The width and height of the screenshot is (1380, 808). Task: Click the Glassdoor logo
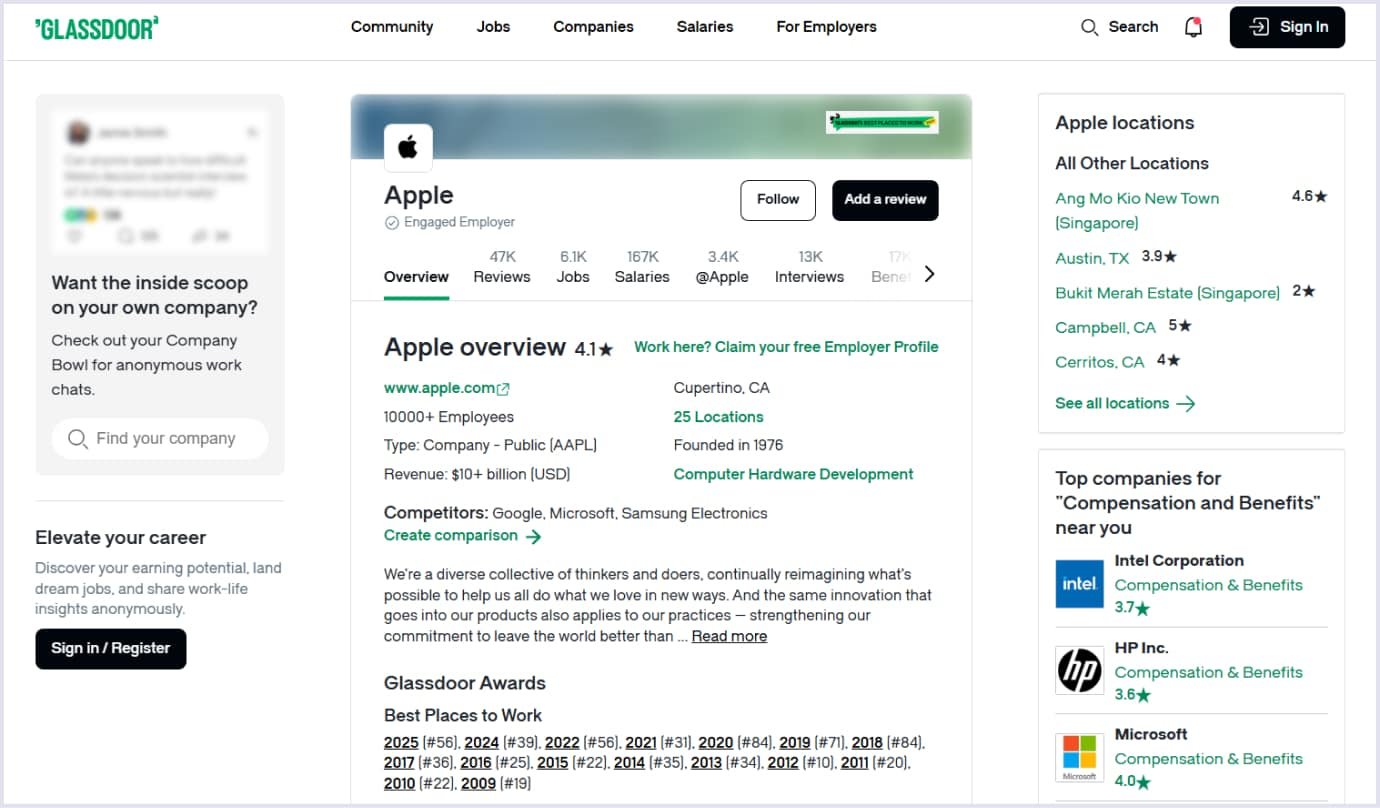tap(96, 28)
